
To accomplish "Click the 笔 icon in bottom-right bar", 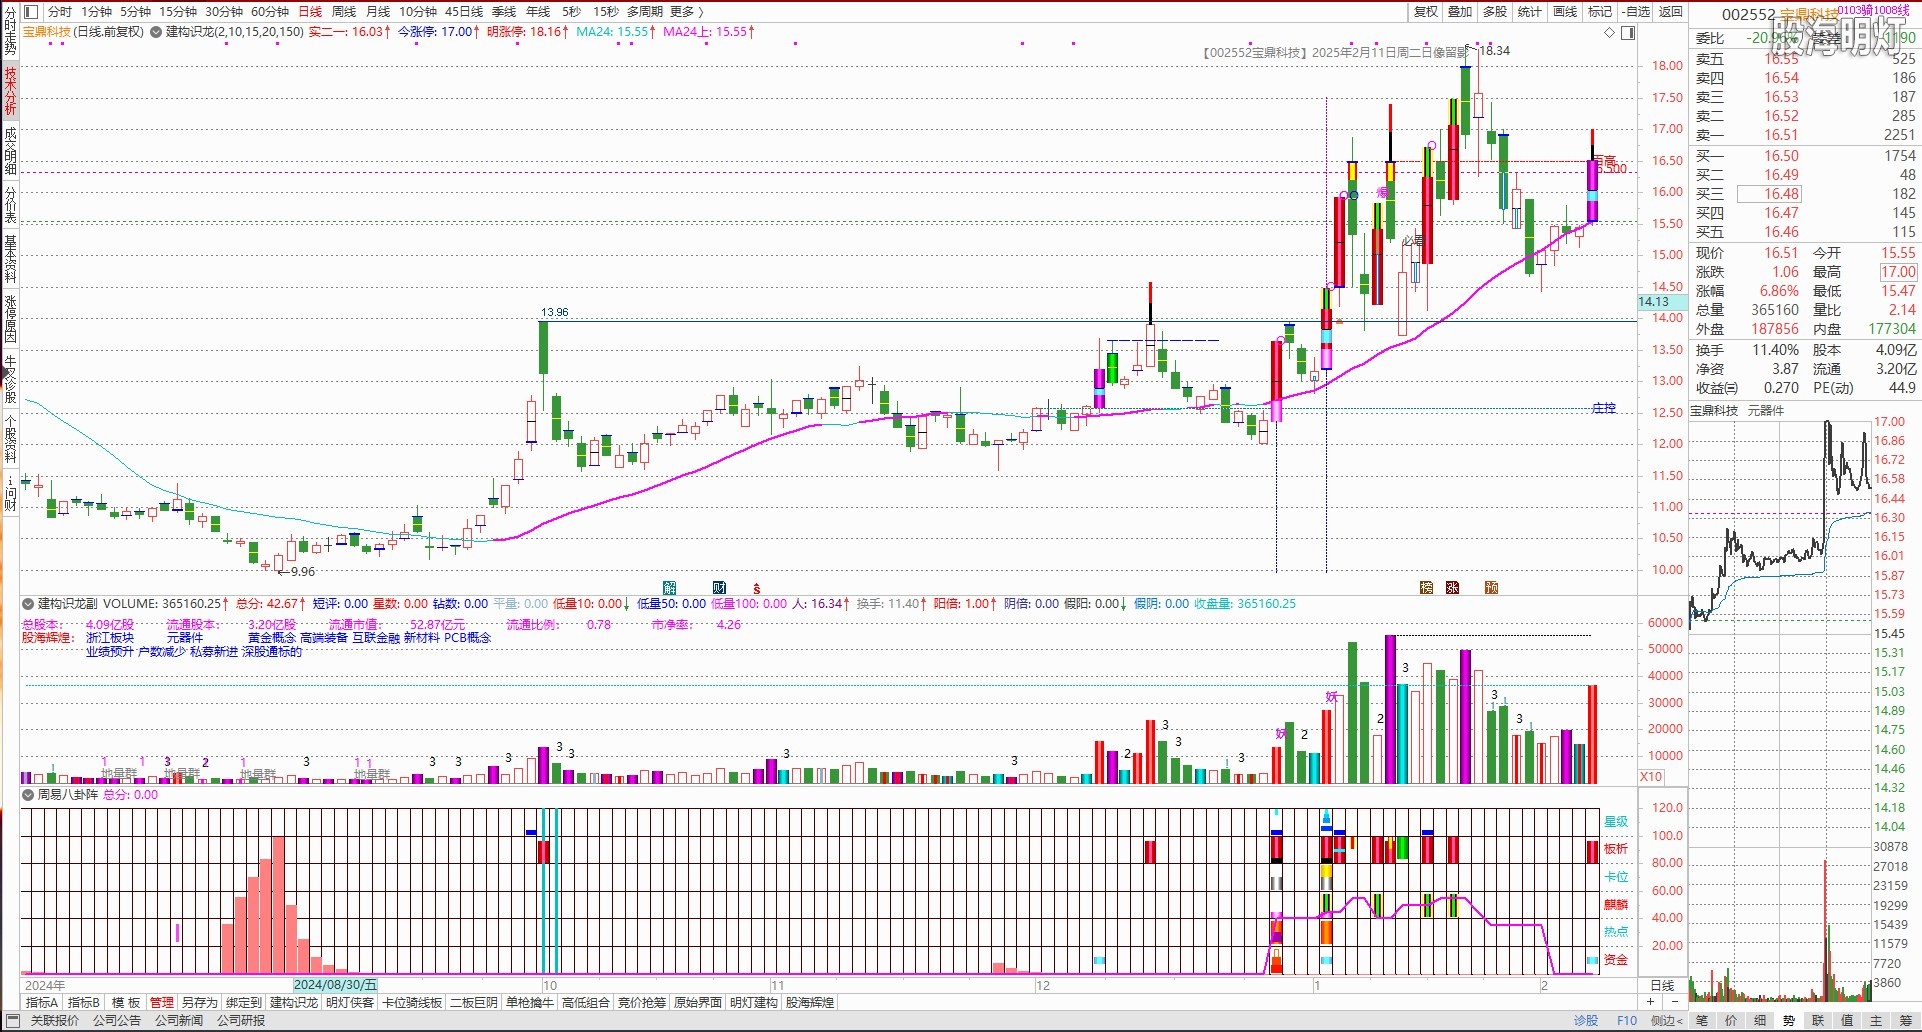I will [x=1702, y=1021].
